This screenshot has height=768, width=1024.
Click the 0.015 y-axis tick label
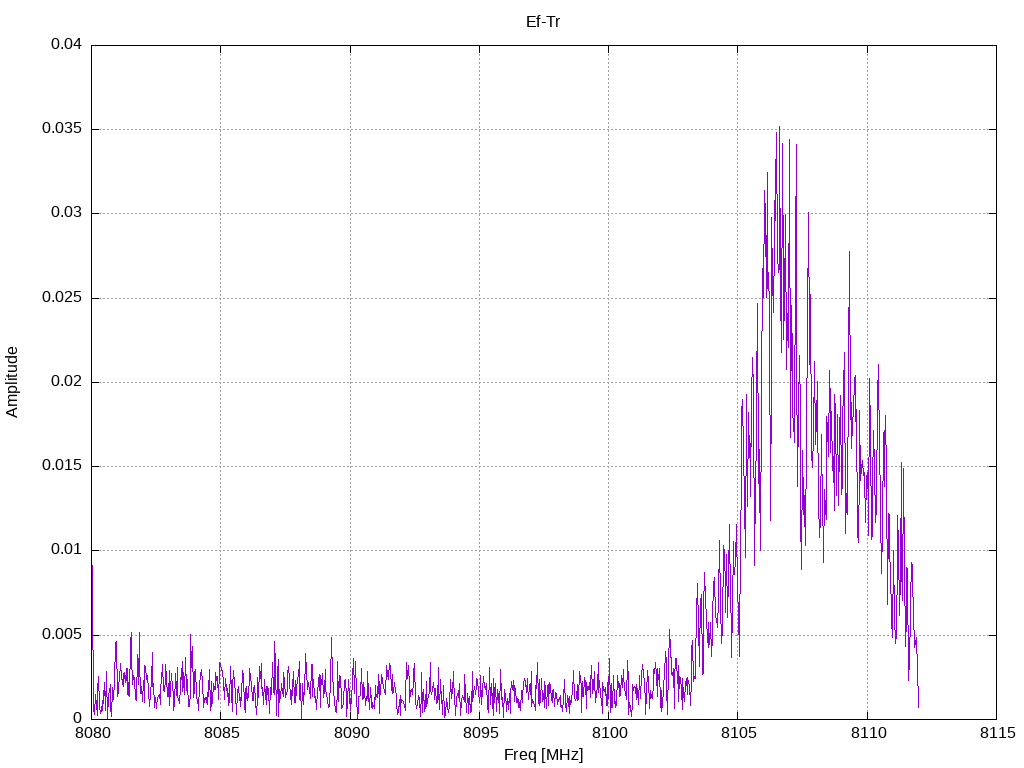[62, 465]
